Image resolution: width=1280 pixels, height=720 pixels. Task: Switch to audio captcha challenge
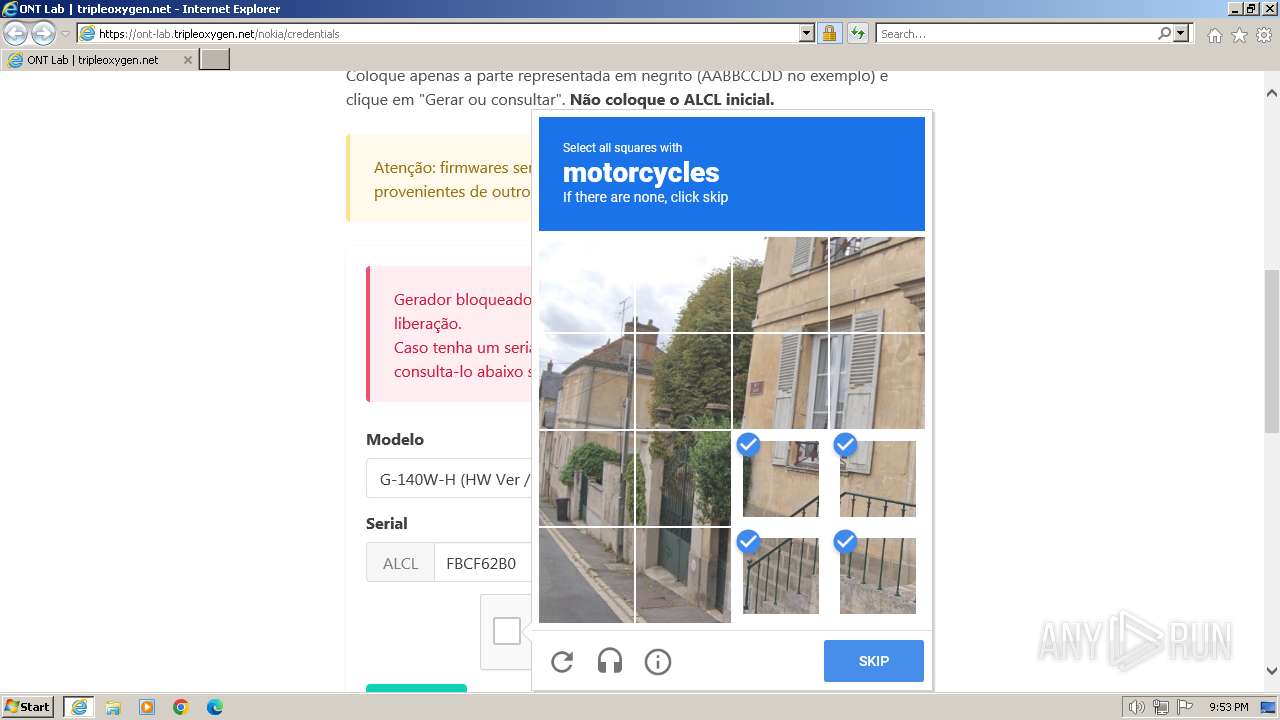pos(610,661)
